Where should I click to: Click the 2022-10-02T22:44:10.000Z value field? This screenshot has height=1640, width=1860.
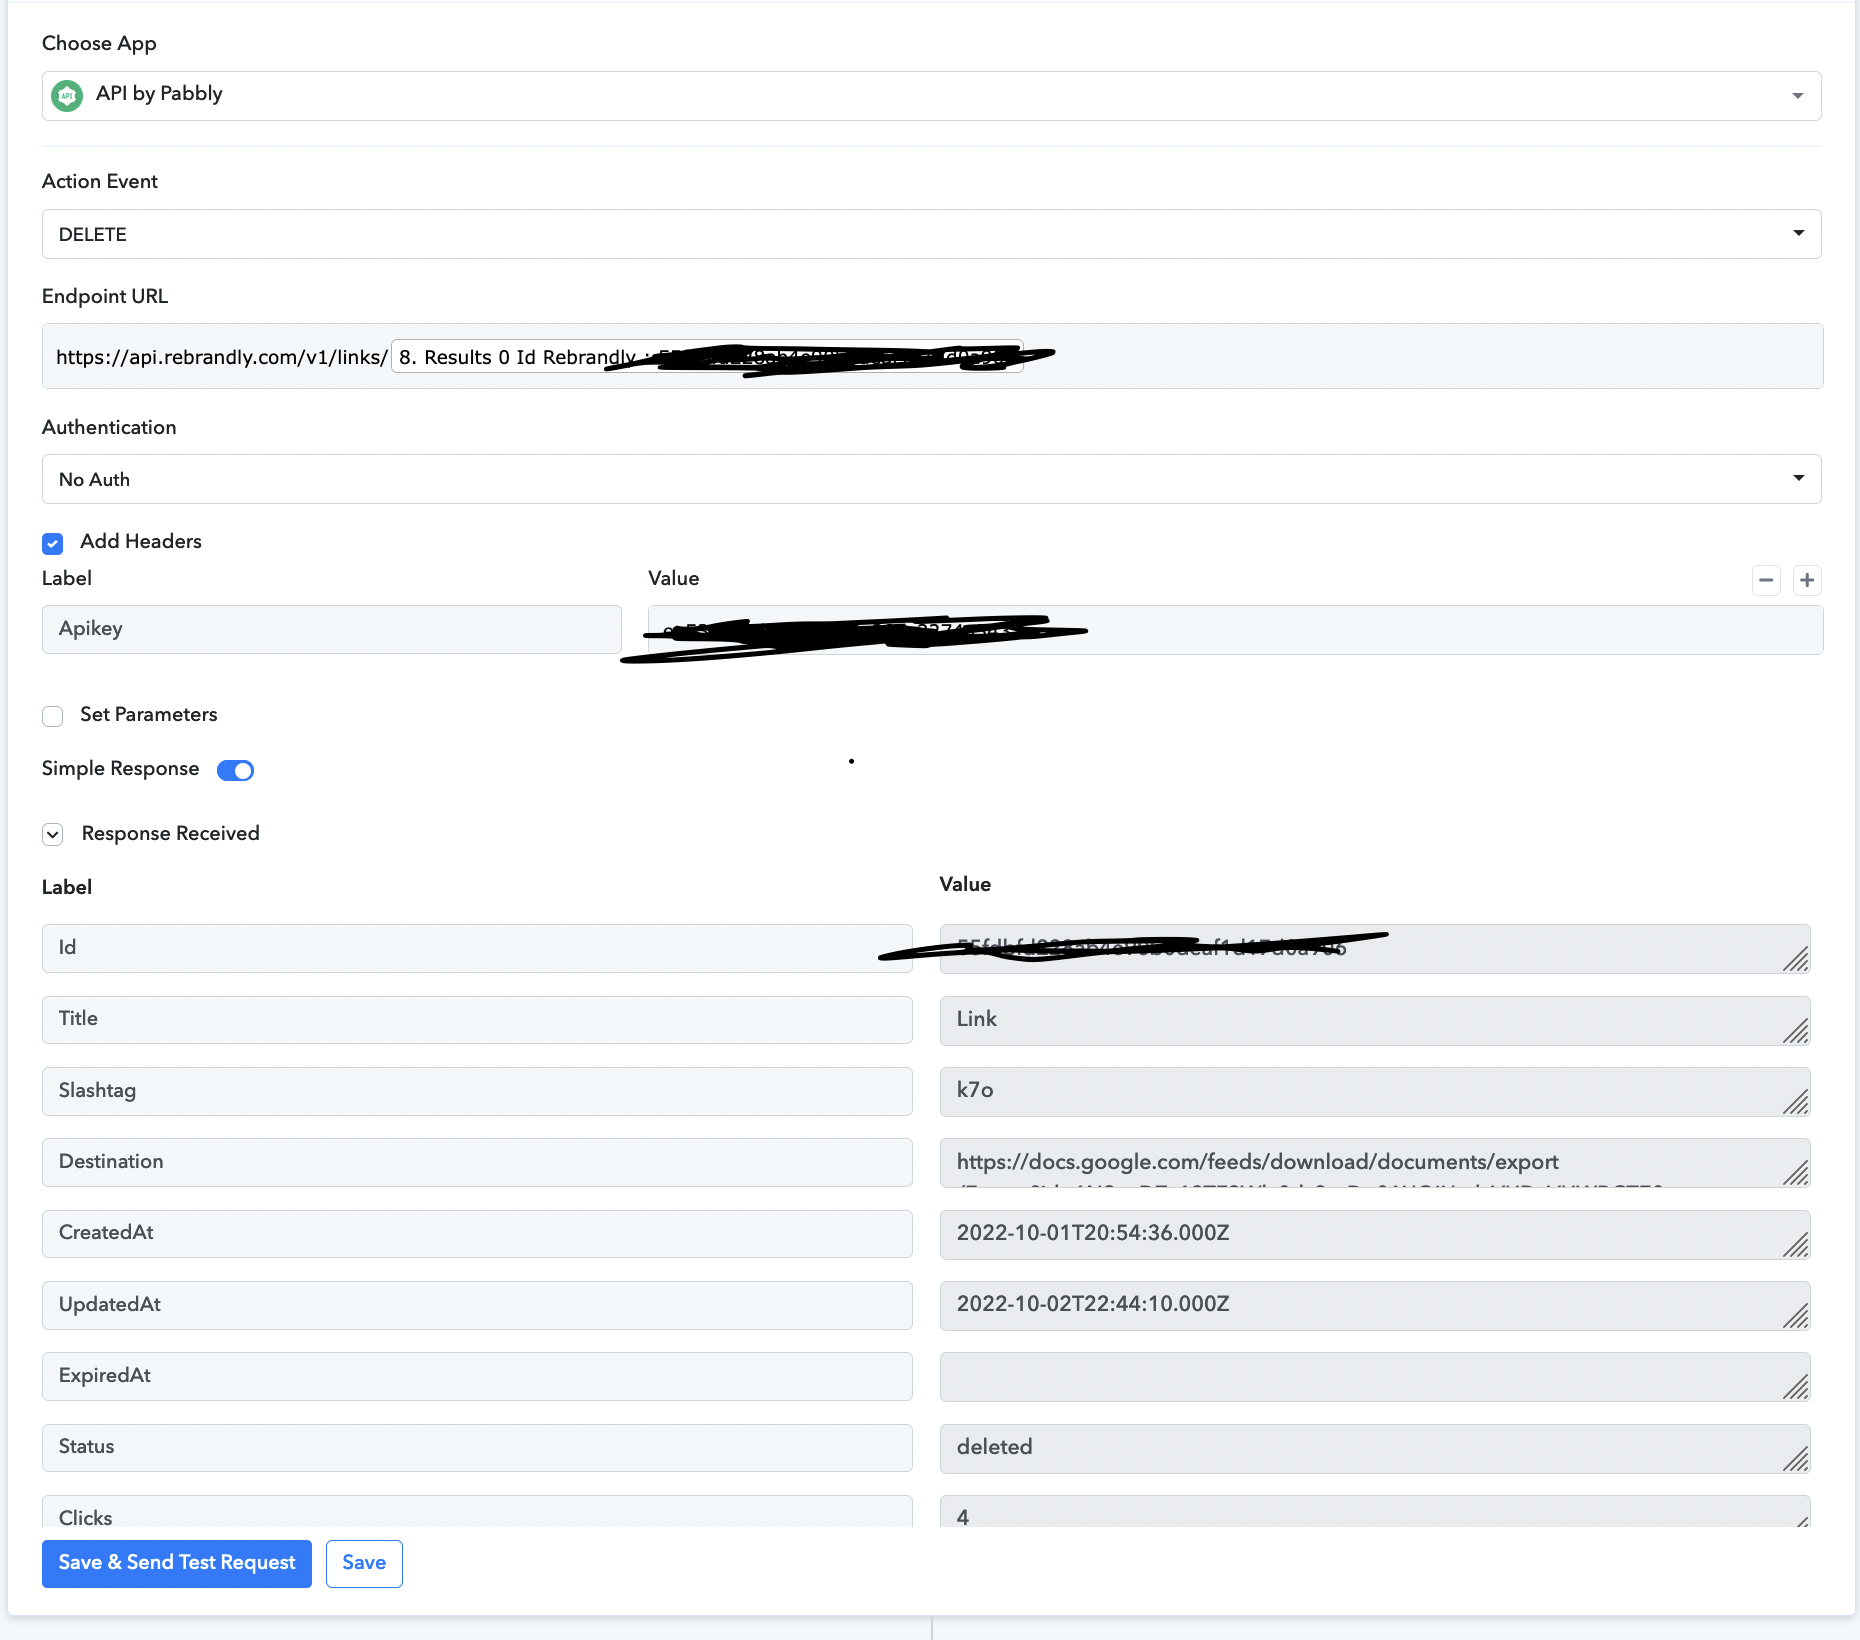pyautogui.click(x=1375, y=1305)
